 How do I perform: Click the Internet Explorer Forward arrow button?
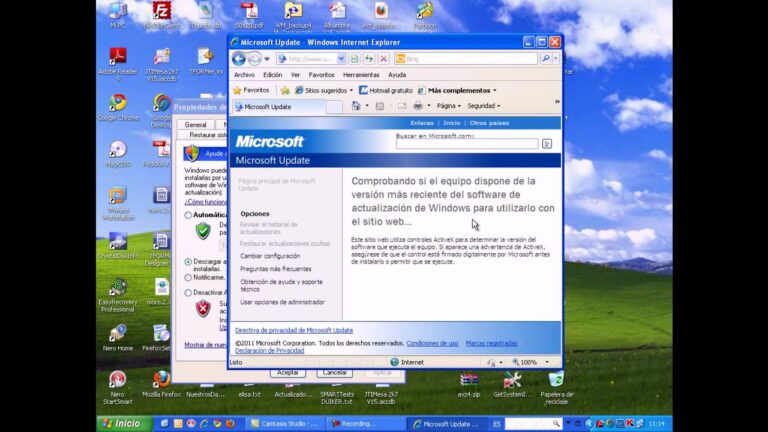point(254,59)
